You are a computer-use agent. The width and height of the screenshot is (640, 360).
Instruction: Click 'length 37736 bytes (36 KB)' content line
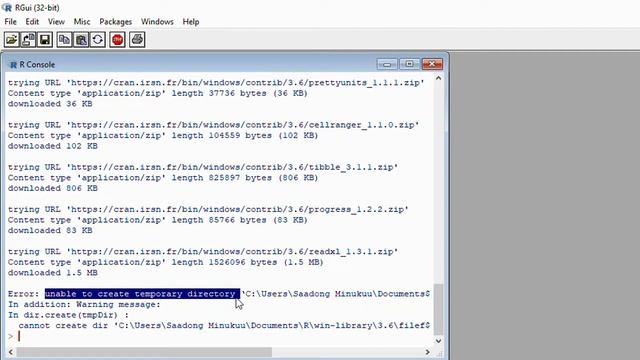[158, 93]
